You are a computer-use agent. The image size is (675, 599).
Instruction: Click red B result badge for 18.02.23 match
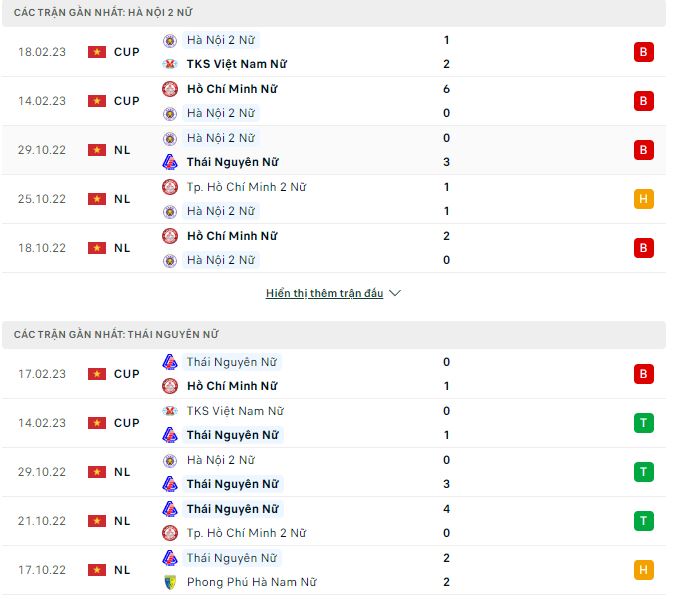643,52
